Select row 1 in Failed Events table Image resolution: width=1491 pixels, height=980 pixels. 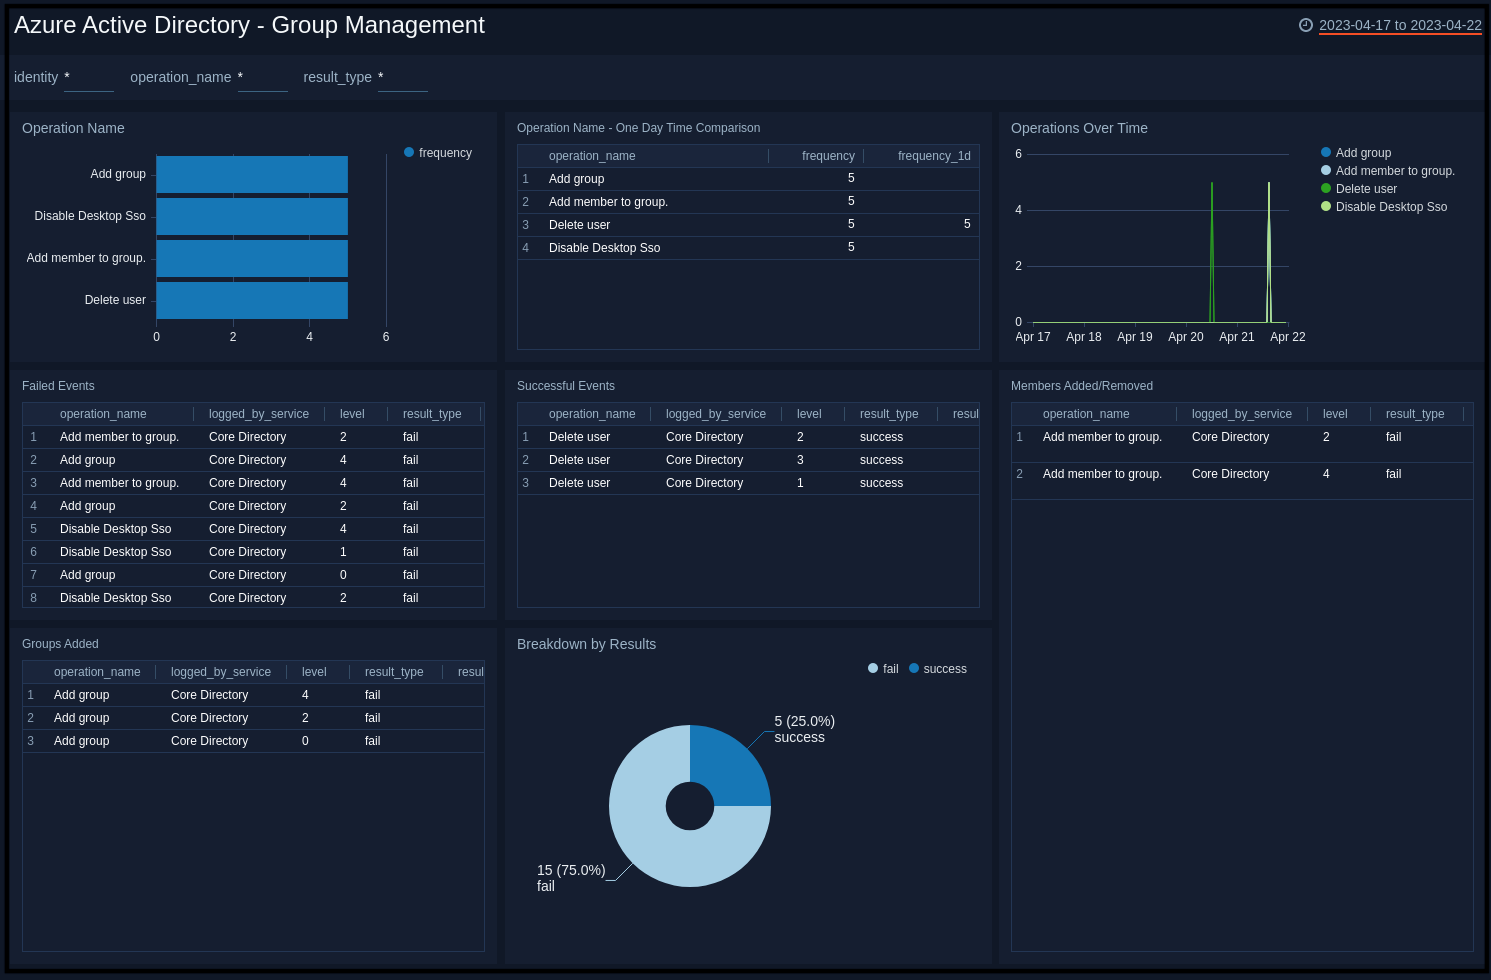click(253, 437)
